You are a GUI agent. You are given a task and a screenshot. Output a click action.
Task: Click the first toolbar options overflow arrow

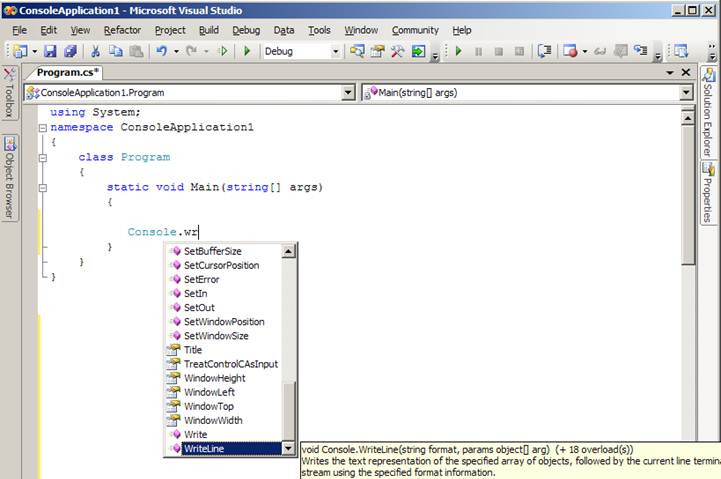[435, 57]
